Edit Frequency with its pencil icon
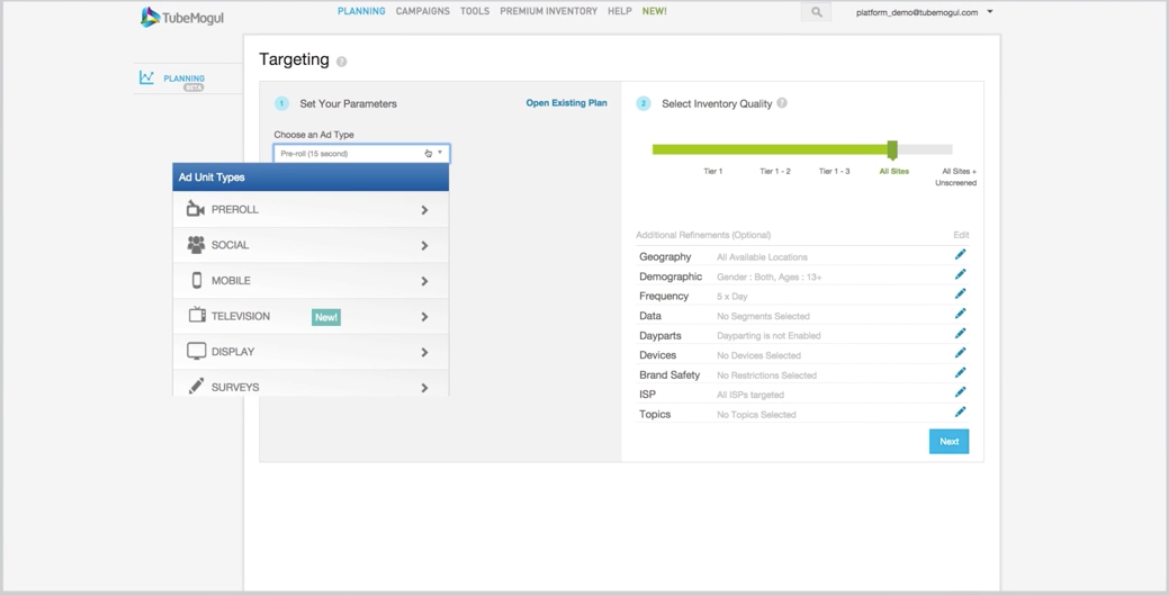The height and width of the screenshot is (595, 1169). (960, 294)
